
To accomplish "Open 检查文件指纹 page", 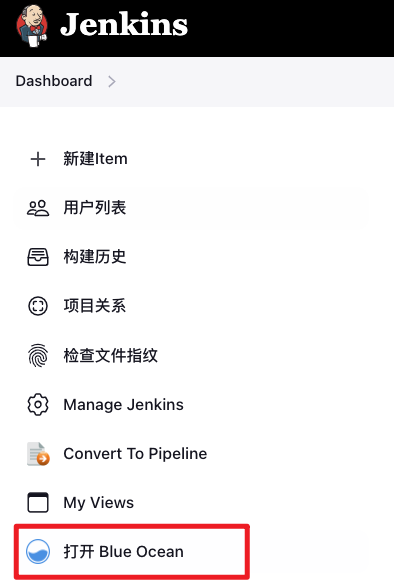I will [x=111, y=355].
